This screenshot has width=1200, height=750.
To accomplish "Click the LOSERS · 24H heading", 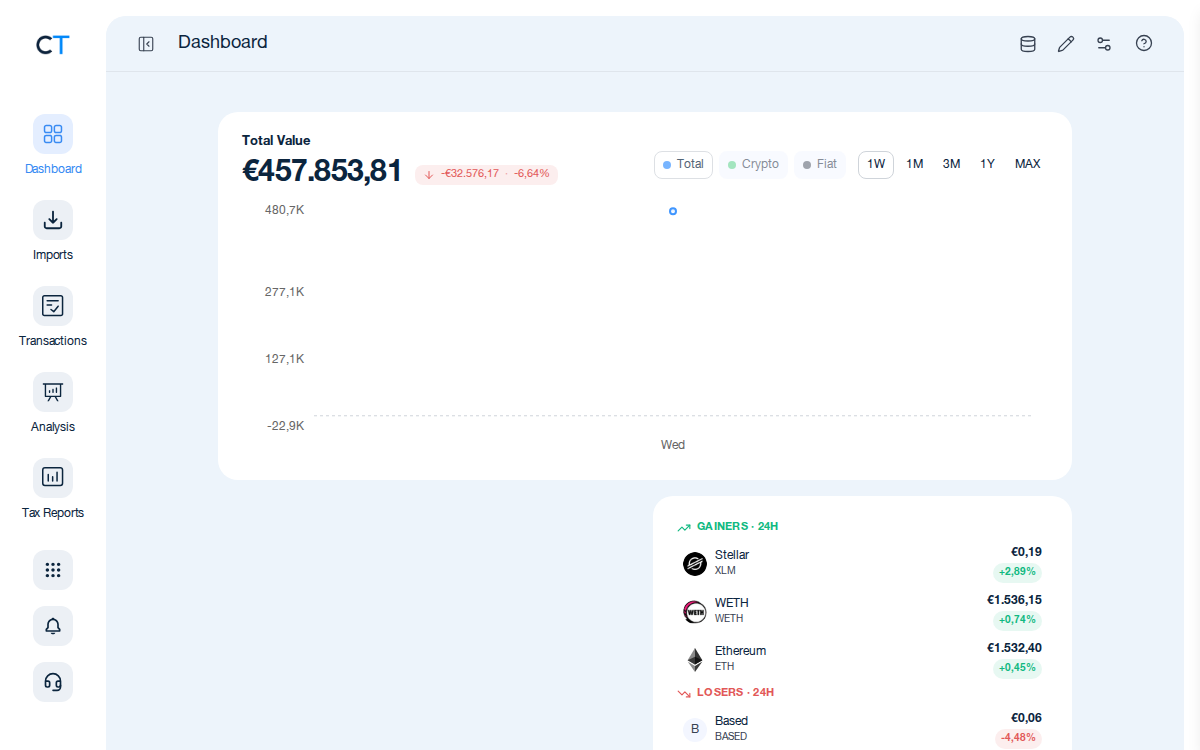I will [x=735, y=692].
